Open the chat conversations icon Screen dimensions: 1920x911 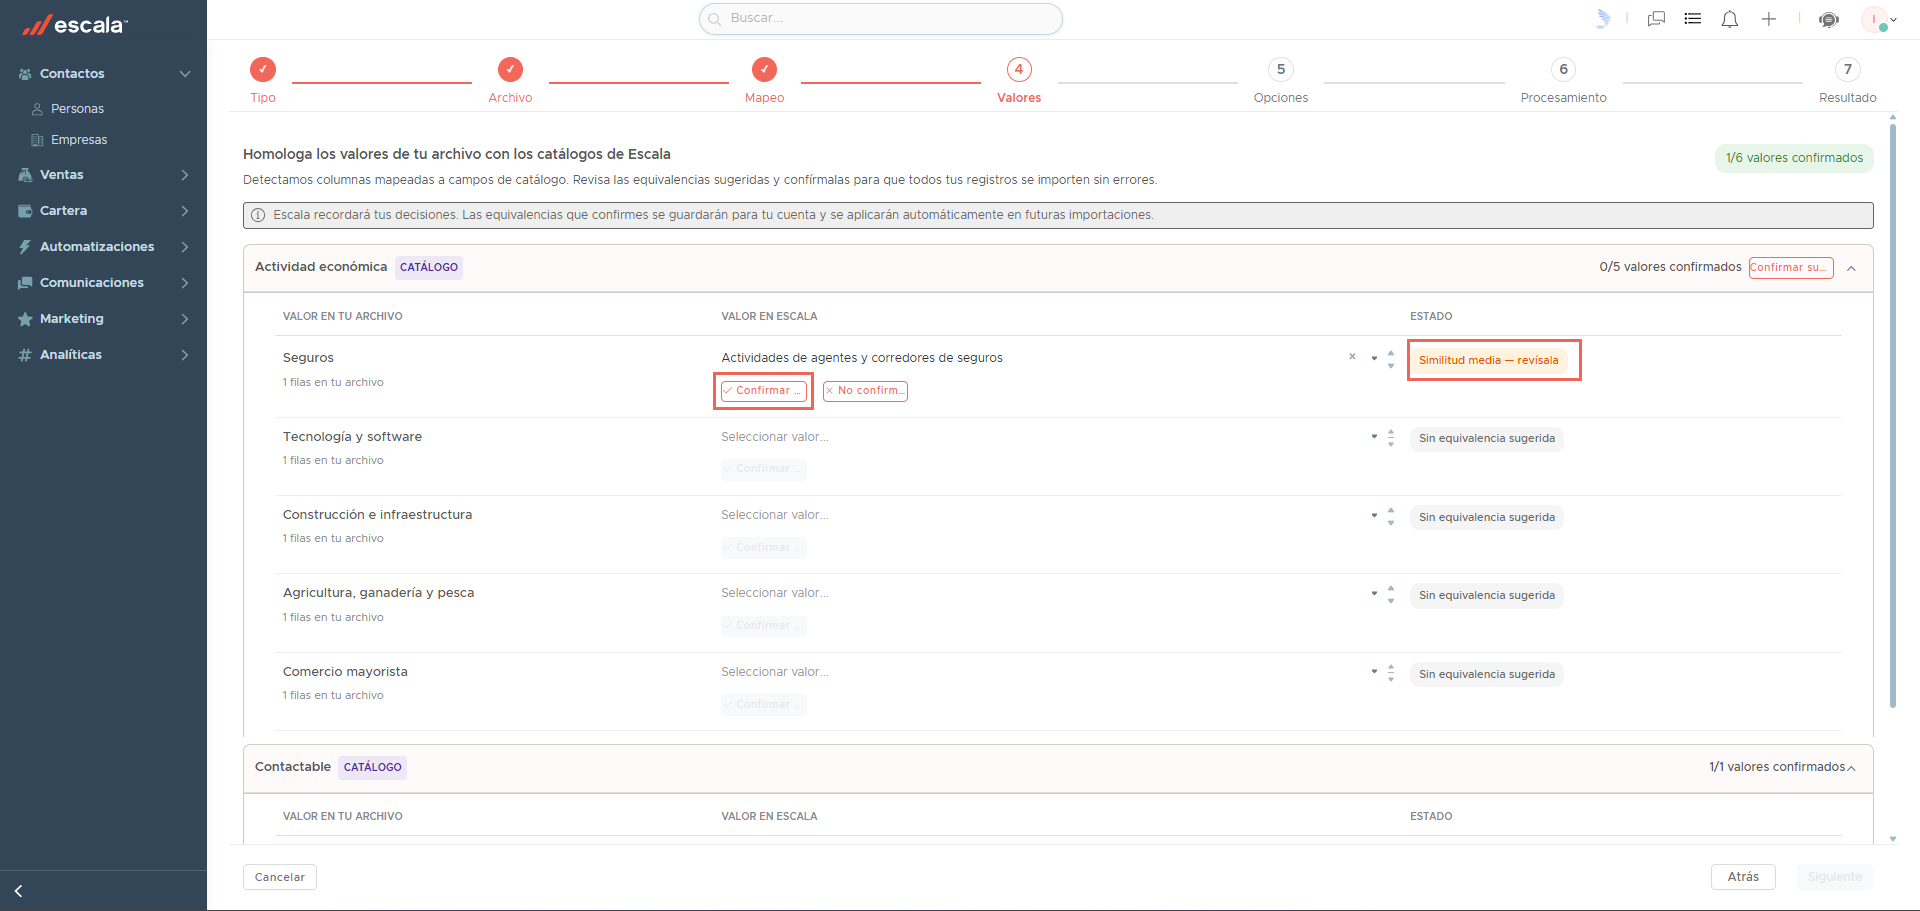click(1656, 19)
